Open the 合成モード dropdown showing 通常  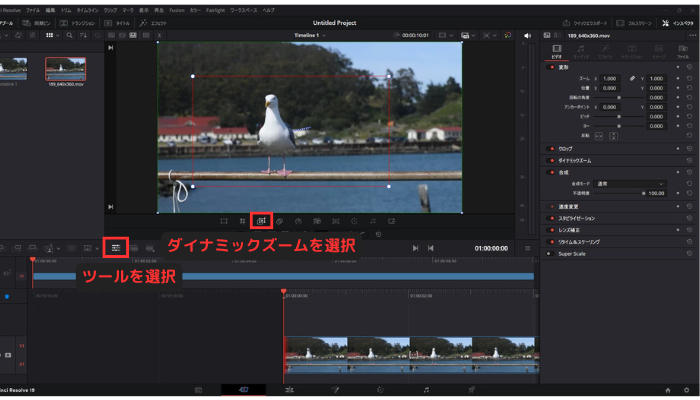click(630, 183)
